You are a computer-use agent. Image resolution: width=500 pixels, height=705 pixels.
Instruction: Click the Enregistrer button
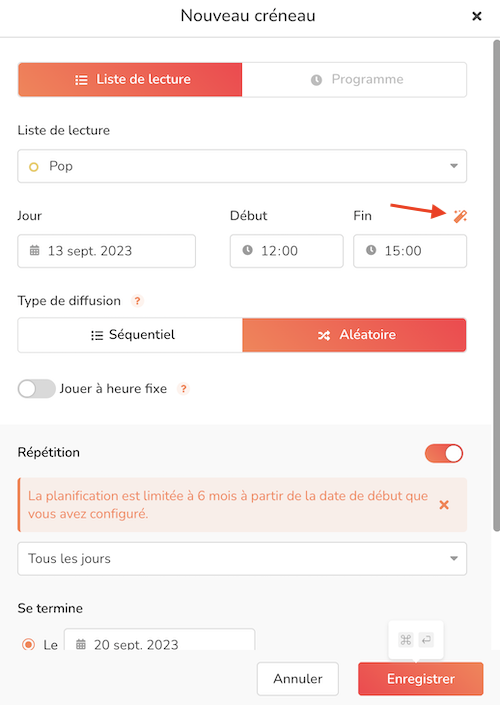420,678
